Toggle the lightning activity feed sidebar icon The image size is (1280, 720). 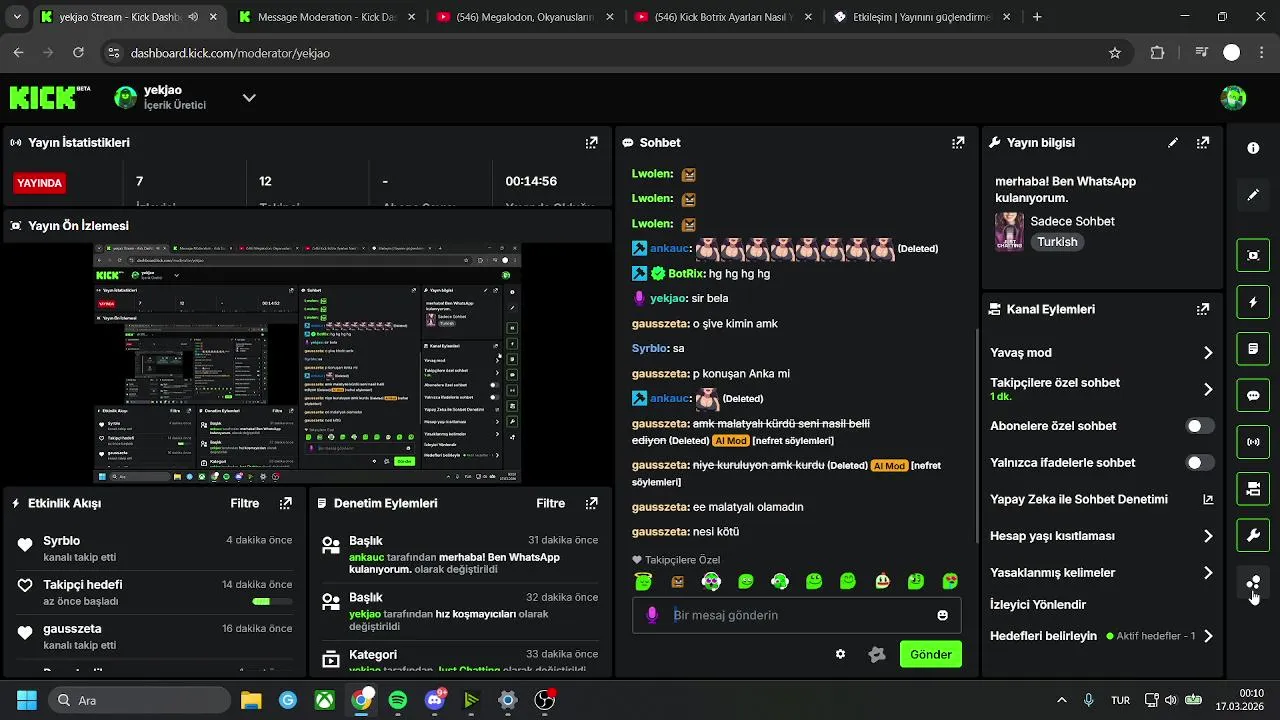tap(1253, 302)
